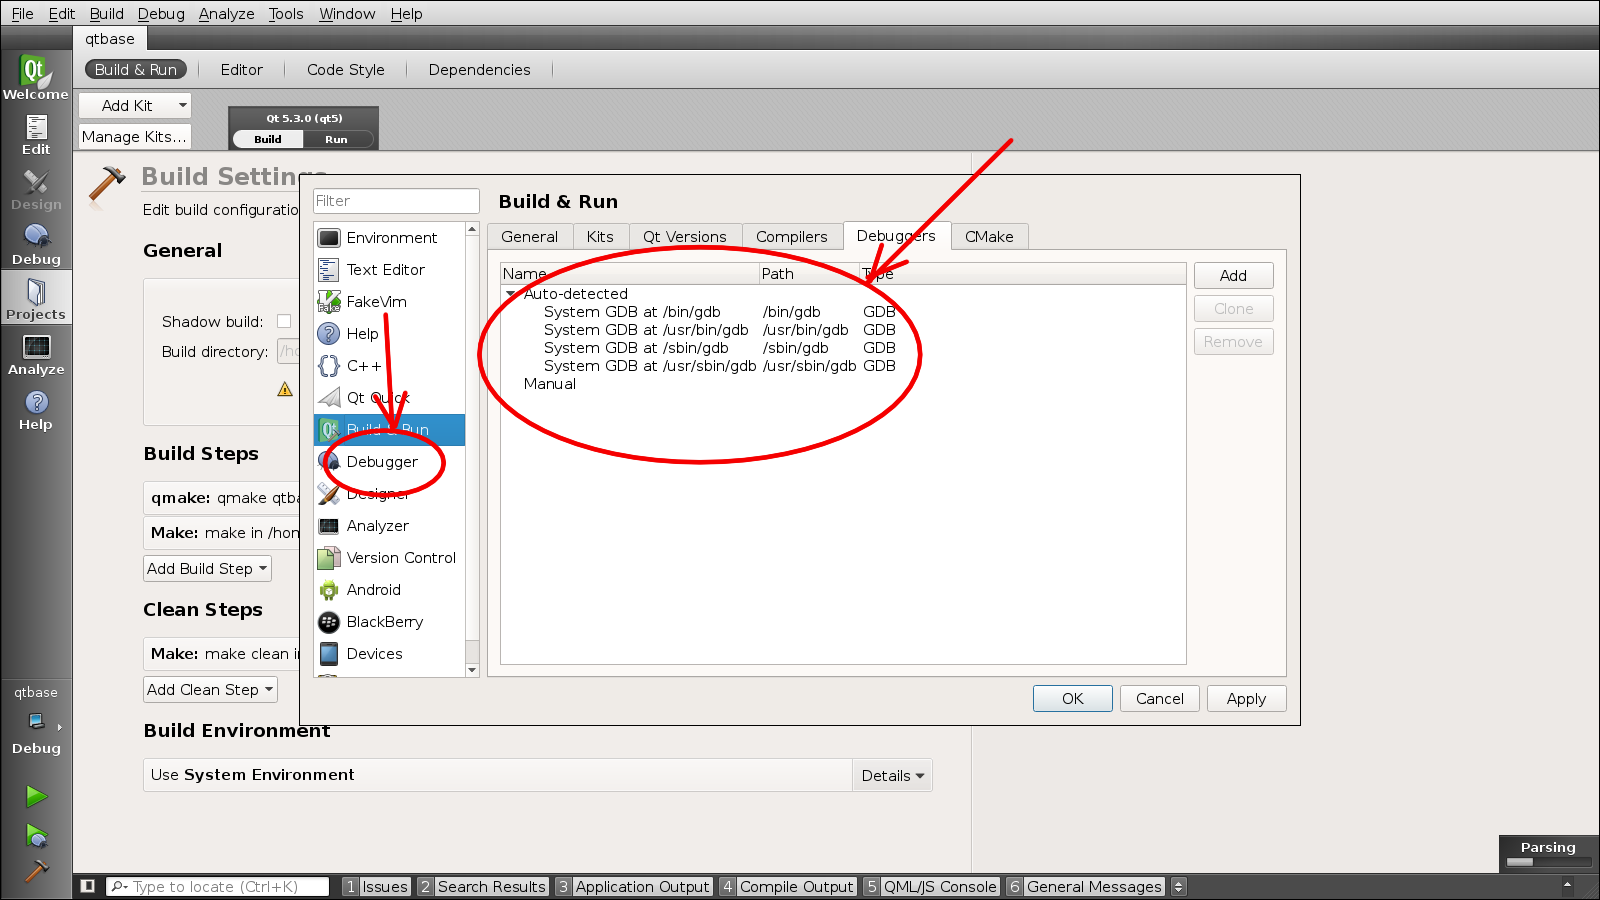The height and width of the screenshot is (900, 1600).
Task: Click the Apply button
Action: 1246,699
